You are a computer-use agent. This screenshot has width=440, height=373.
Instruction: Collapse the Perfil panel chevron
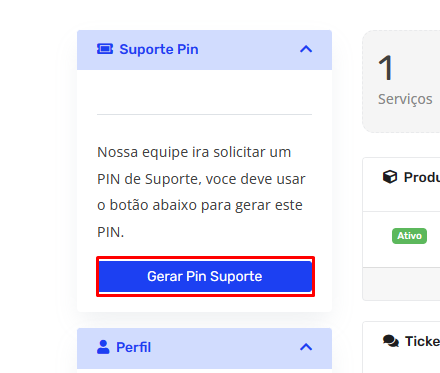306,347
